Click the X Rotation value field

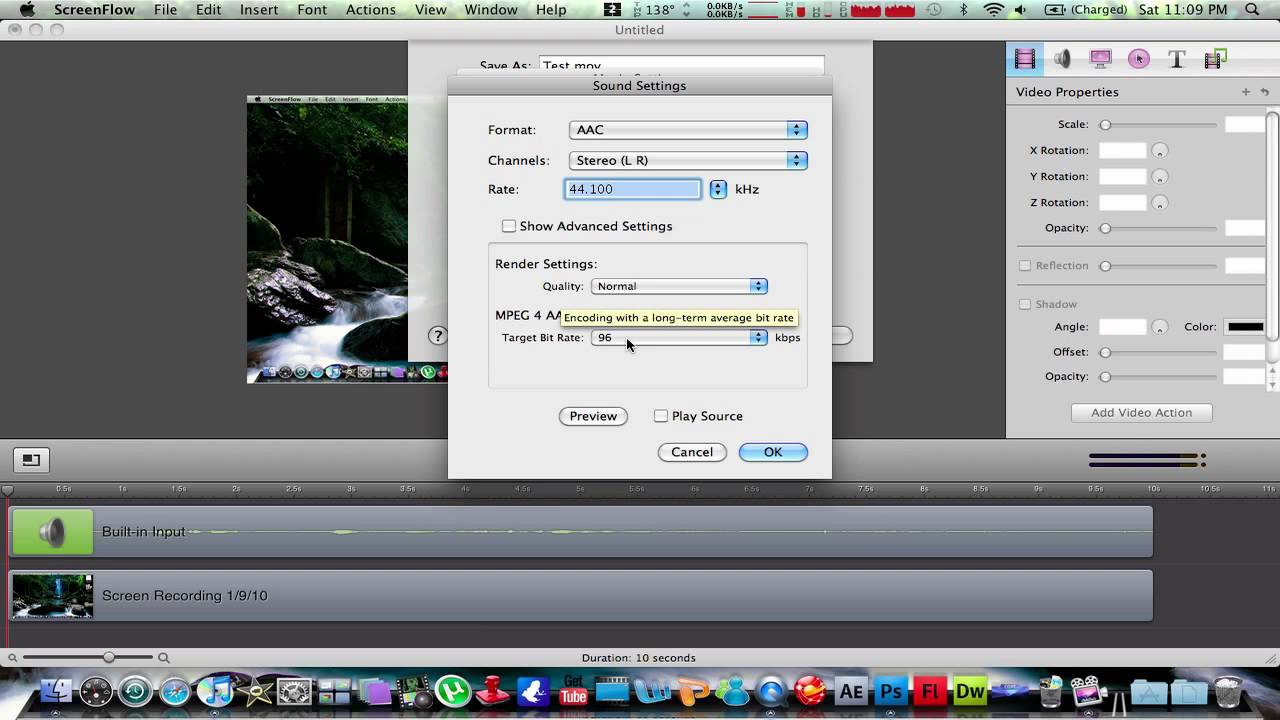click(x=1123, y=151)
